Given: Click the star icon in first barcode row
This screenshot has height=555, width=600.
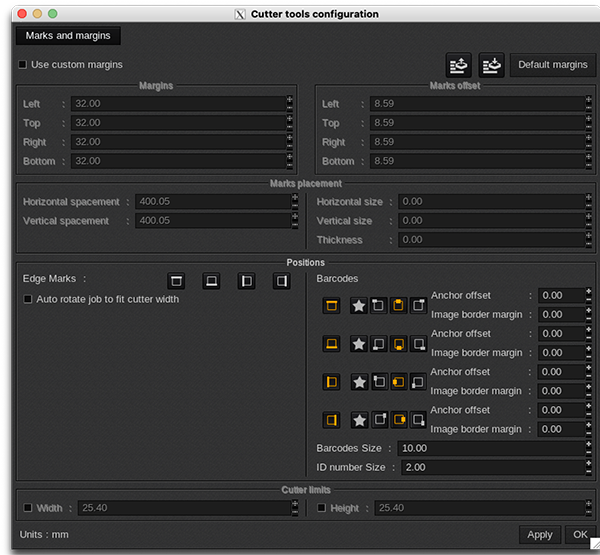Looking at the screenshot, I should 359,305.
